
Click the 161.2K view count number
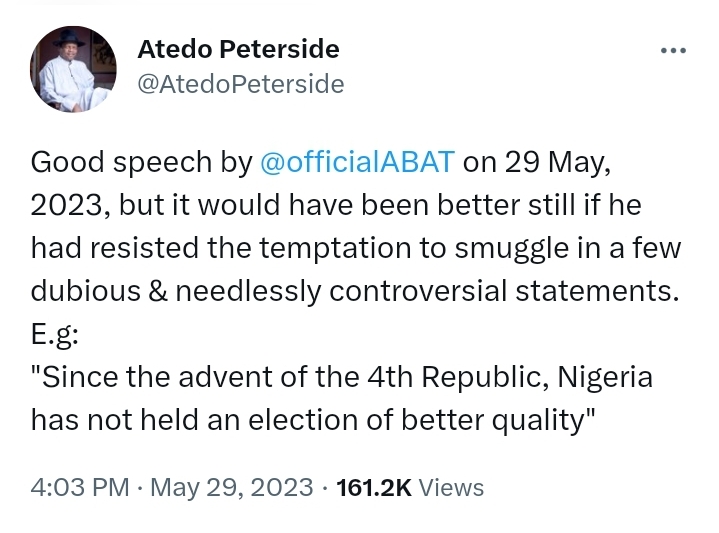[373, 487]
